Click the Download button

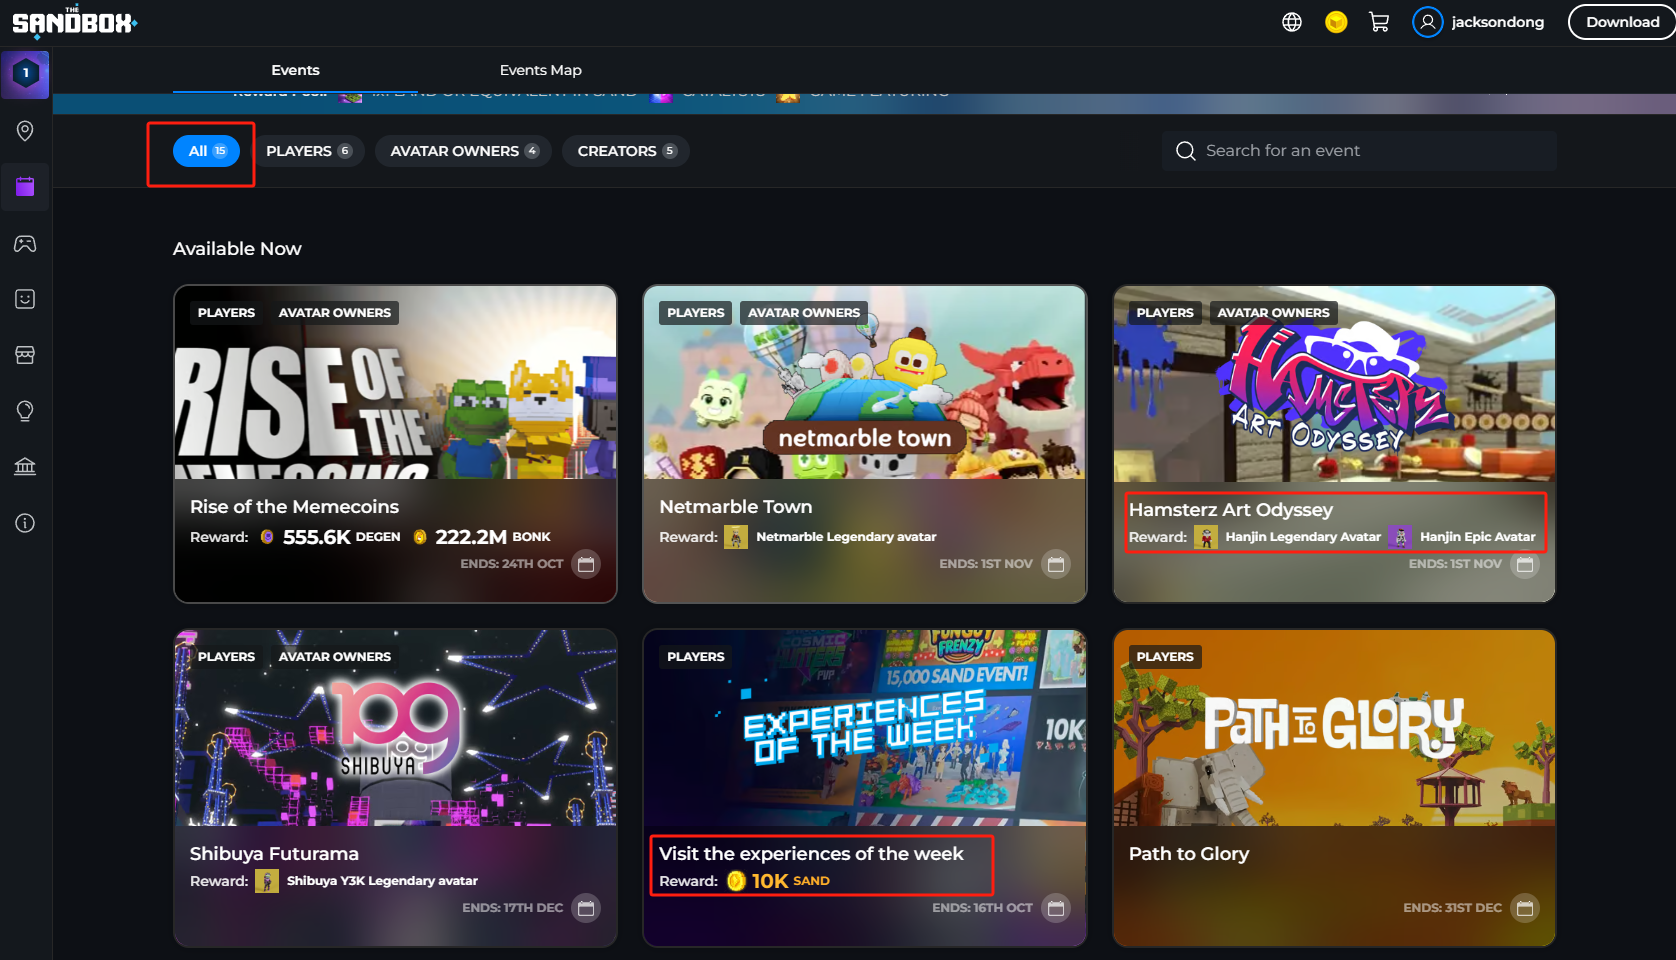(x=1622, y=22)
